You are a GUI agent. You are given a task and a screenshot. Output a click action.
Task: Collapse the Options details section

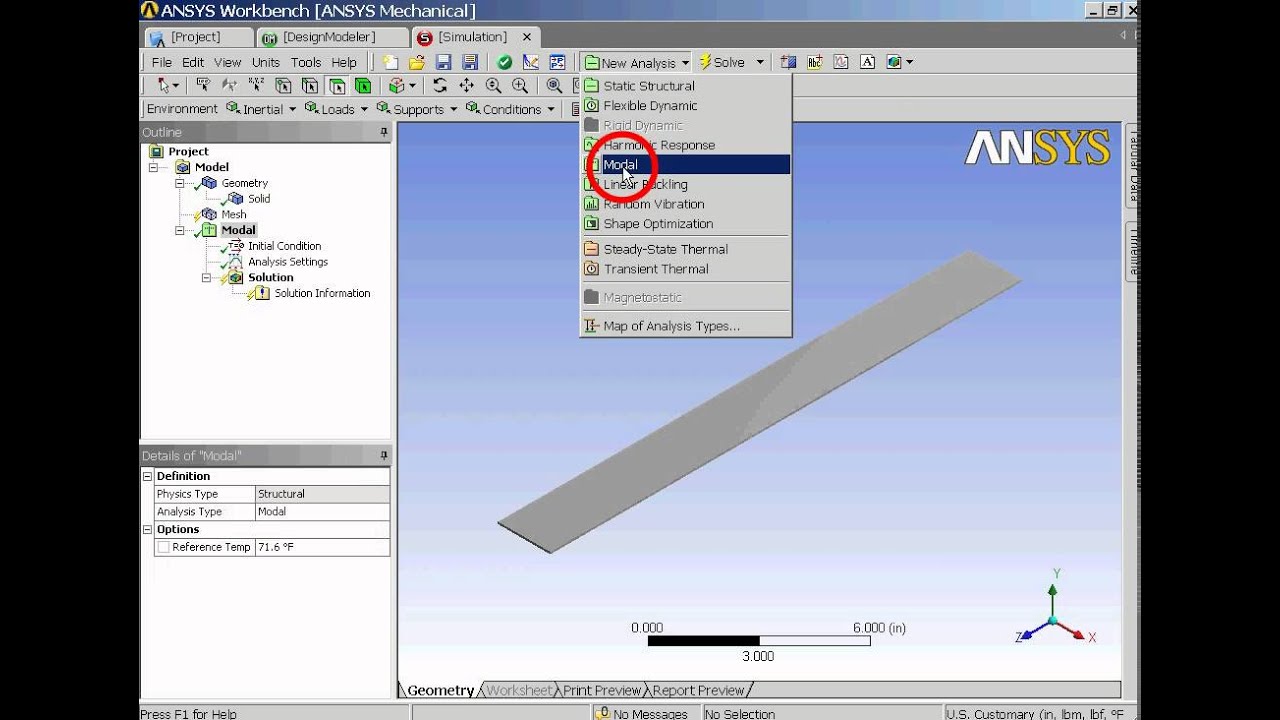[x=148, y=529]
